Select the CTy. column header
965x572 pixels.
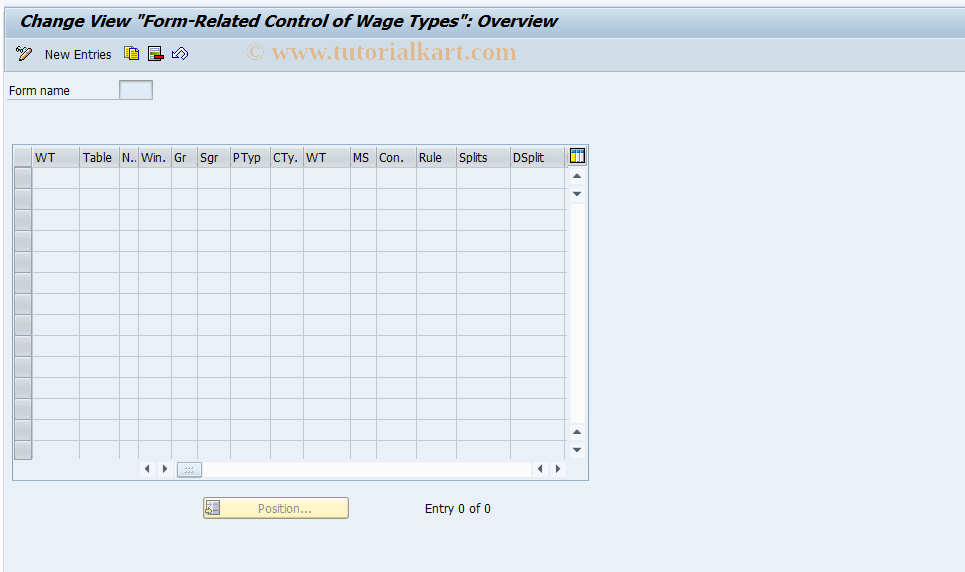pos(286,158)
